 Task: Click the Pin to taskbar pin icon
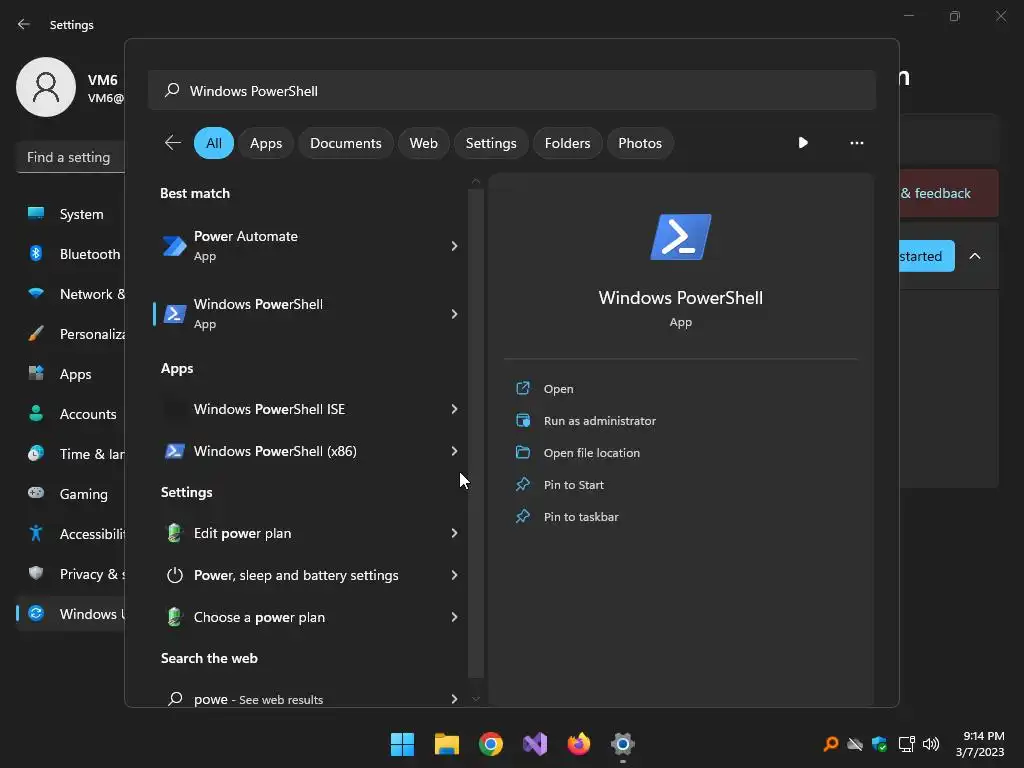pos(523,517)
